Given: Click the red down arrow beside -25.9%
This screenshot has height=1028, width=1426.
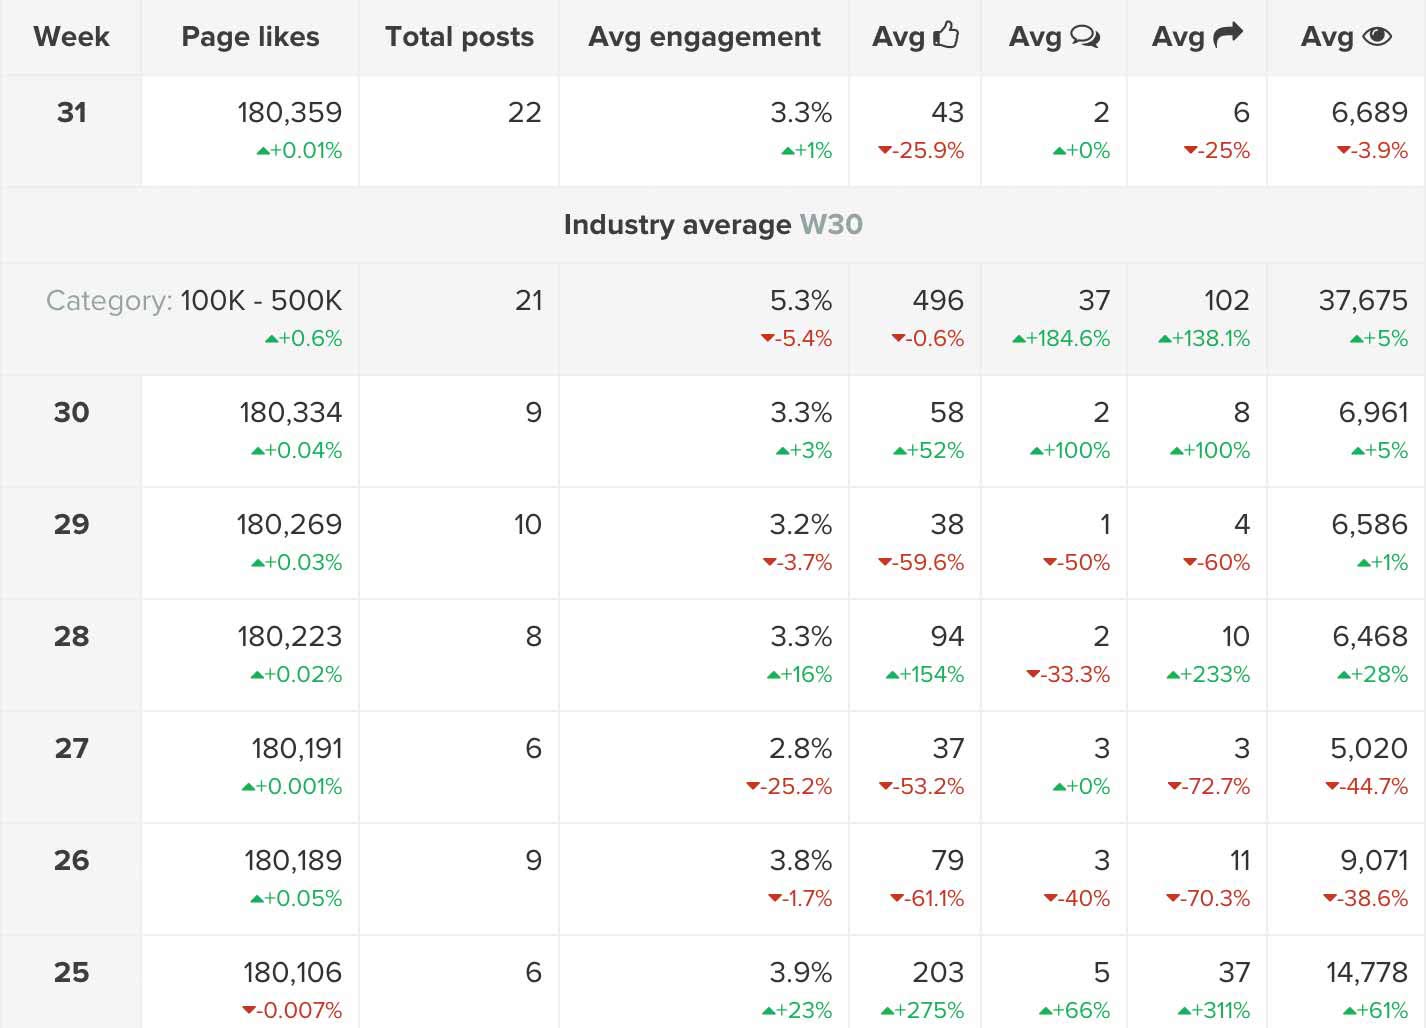Looking at the screenshot, I should [884, 151].
